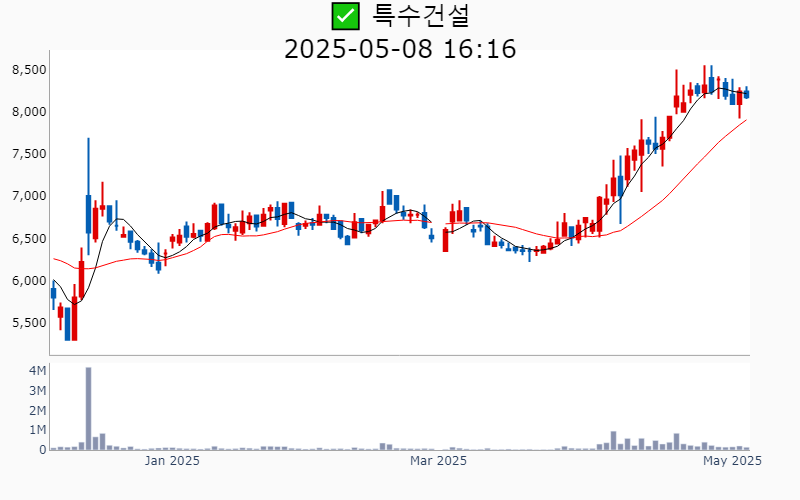Click the chart title 특수건설
800x500 pixels.
pos(420,16)
